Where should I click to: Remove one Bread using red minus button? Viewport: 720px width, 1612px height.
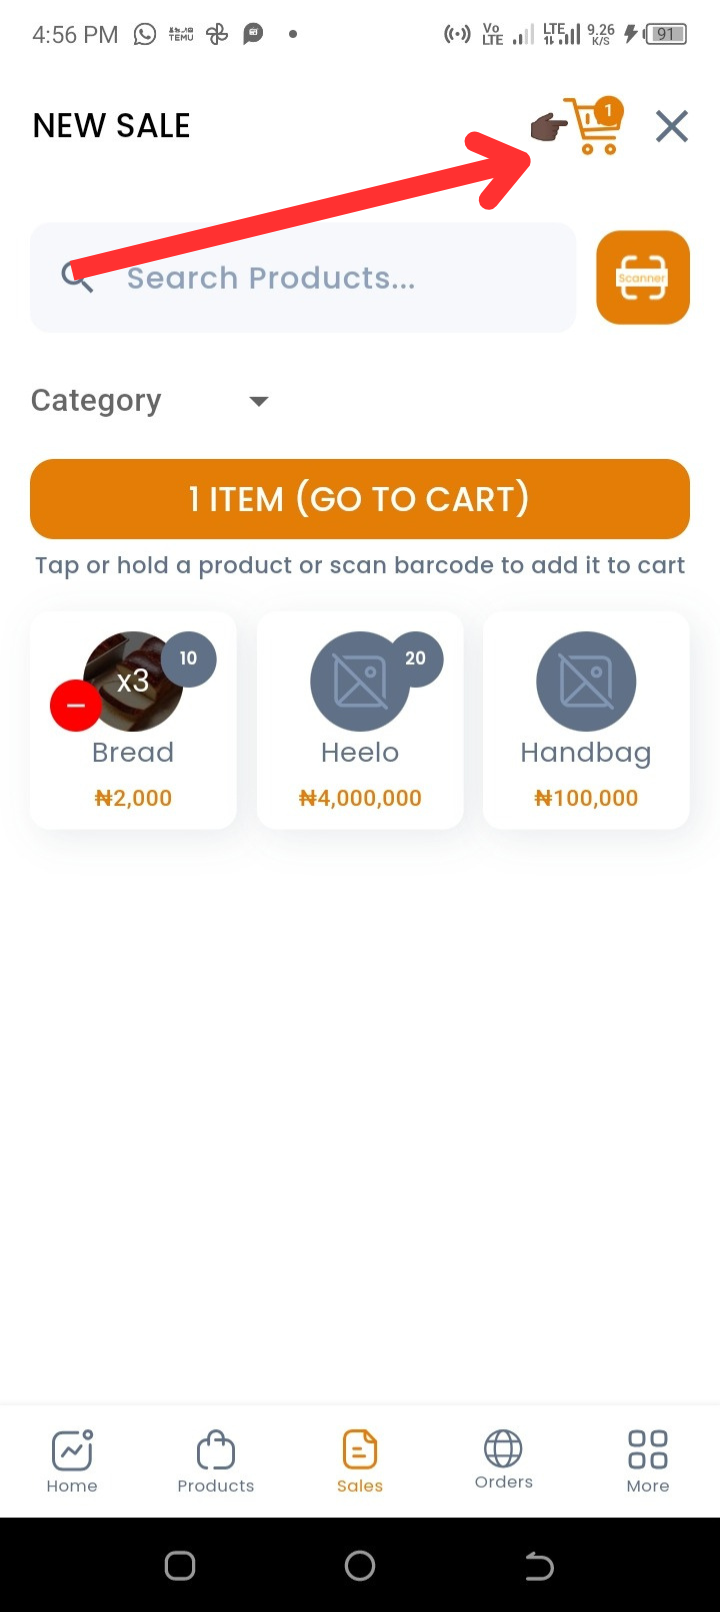(x=75, y=705)
